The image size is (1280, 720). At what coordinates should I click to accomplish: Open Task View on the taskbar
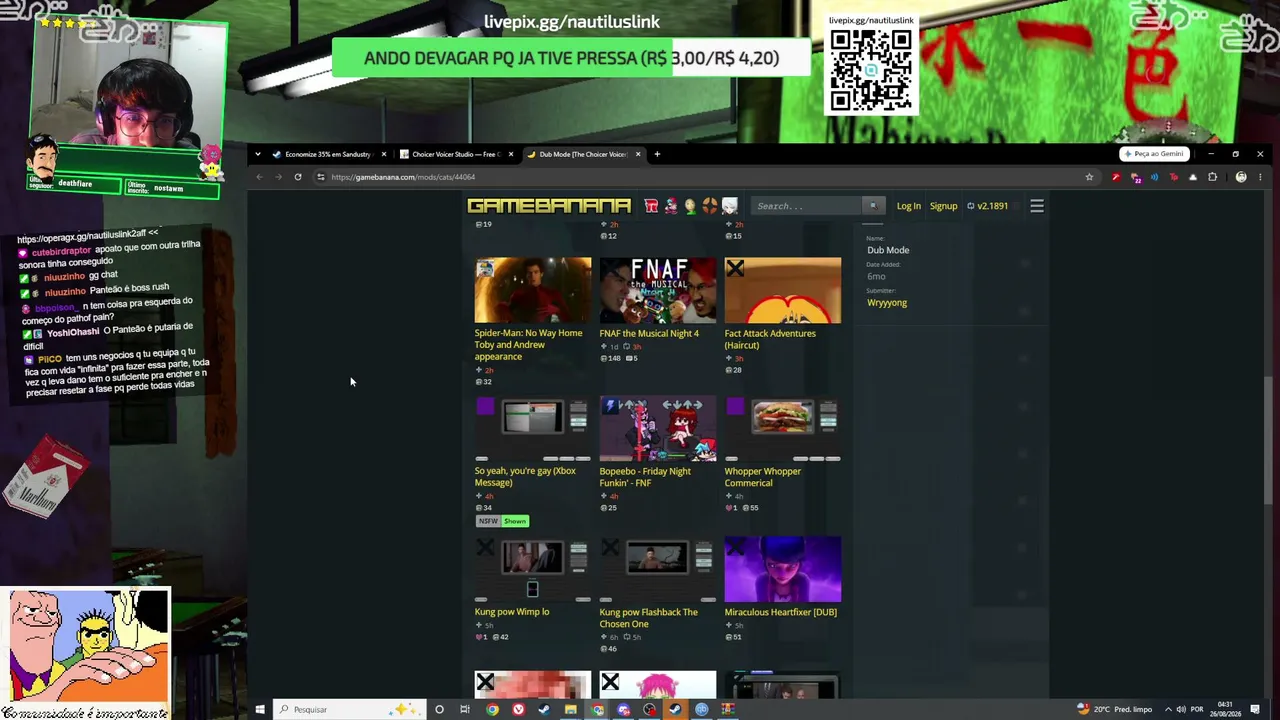pyautogui.click(x=465, y=710)
